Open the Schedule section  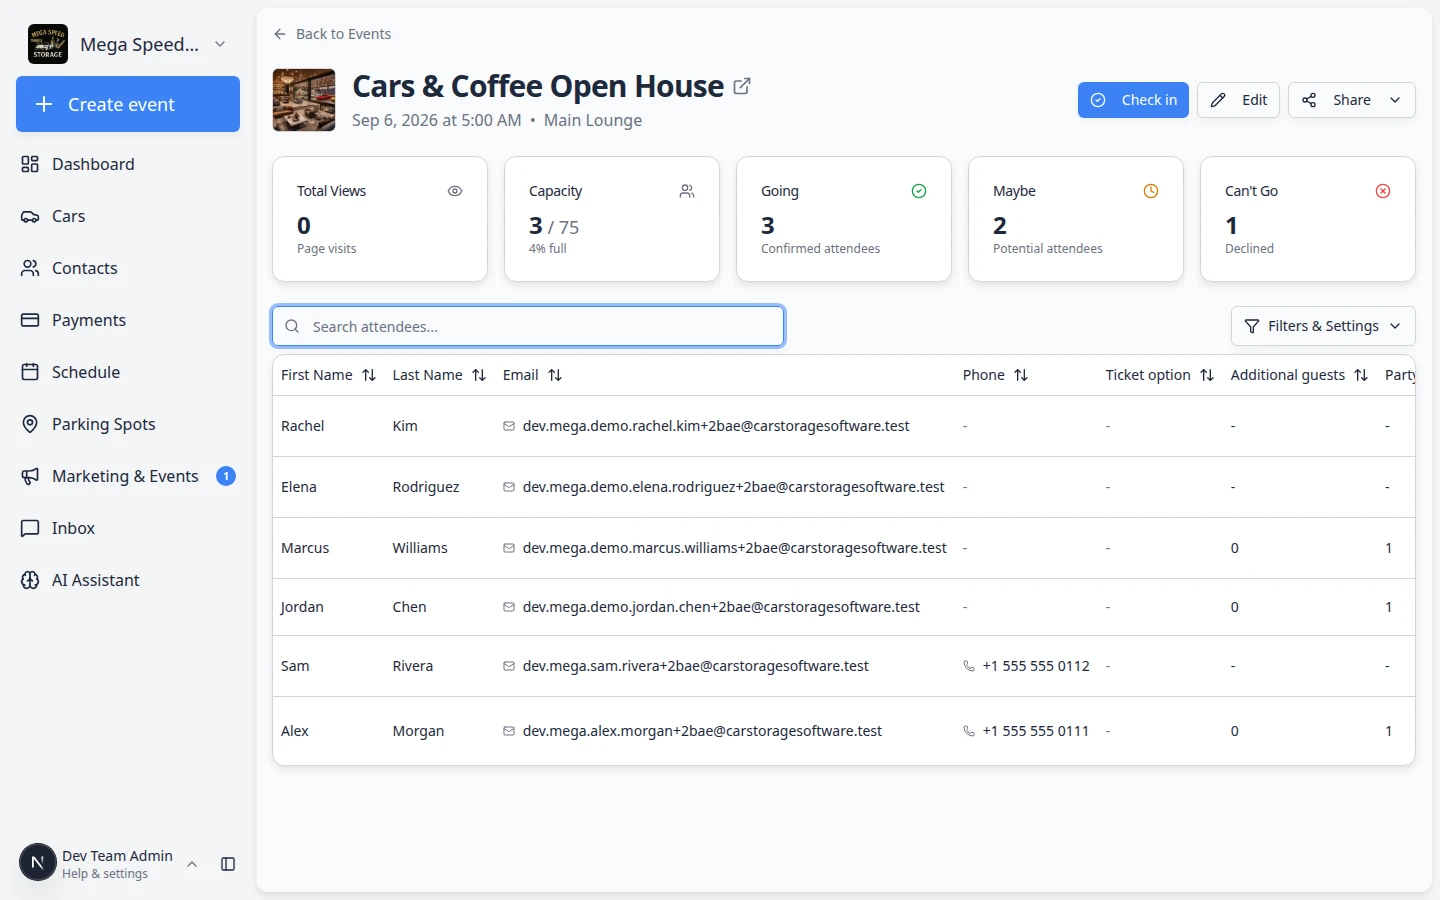[128, 372]
